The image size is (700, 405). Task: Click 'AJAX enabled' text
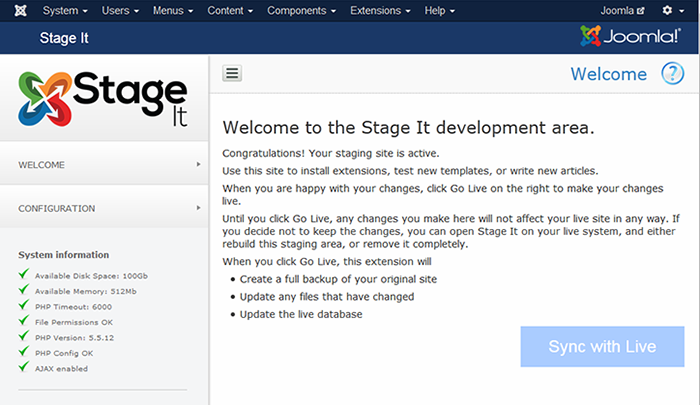(x=61, y=369)
